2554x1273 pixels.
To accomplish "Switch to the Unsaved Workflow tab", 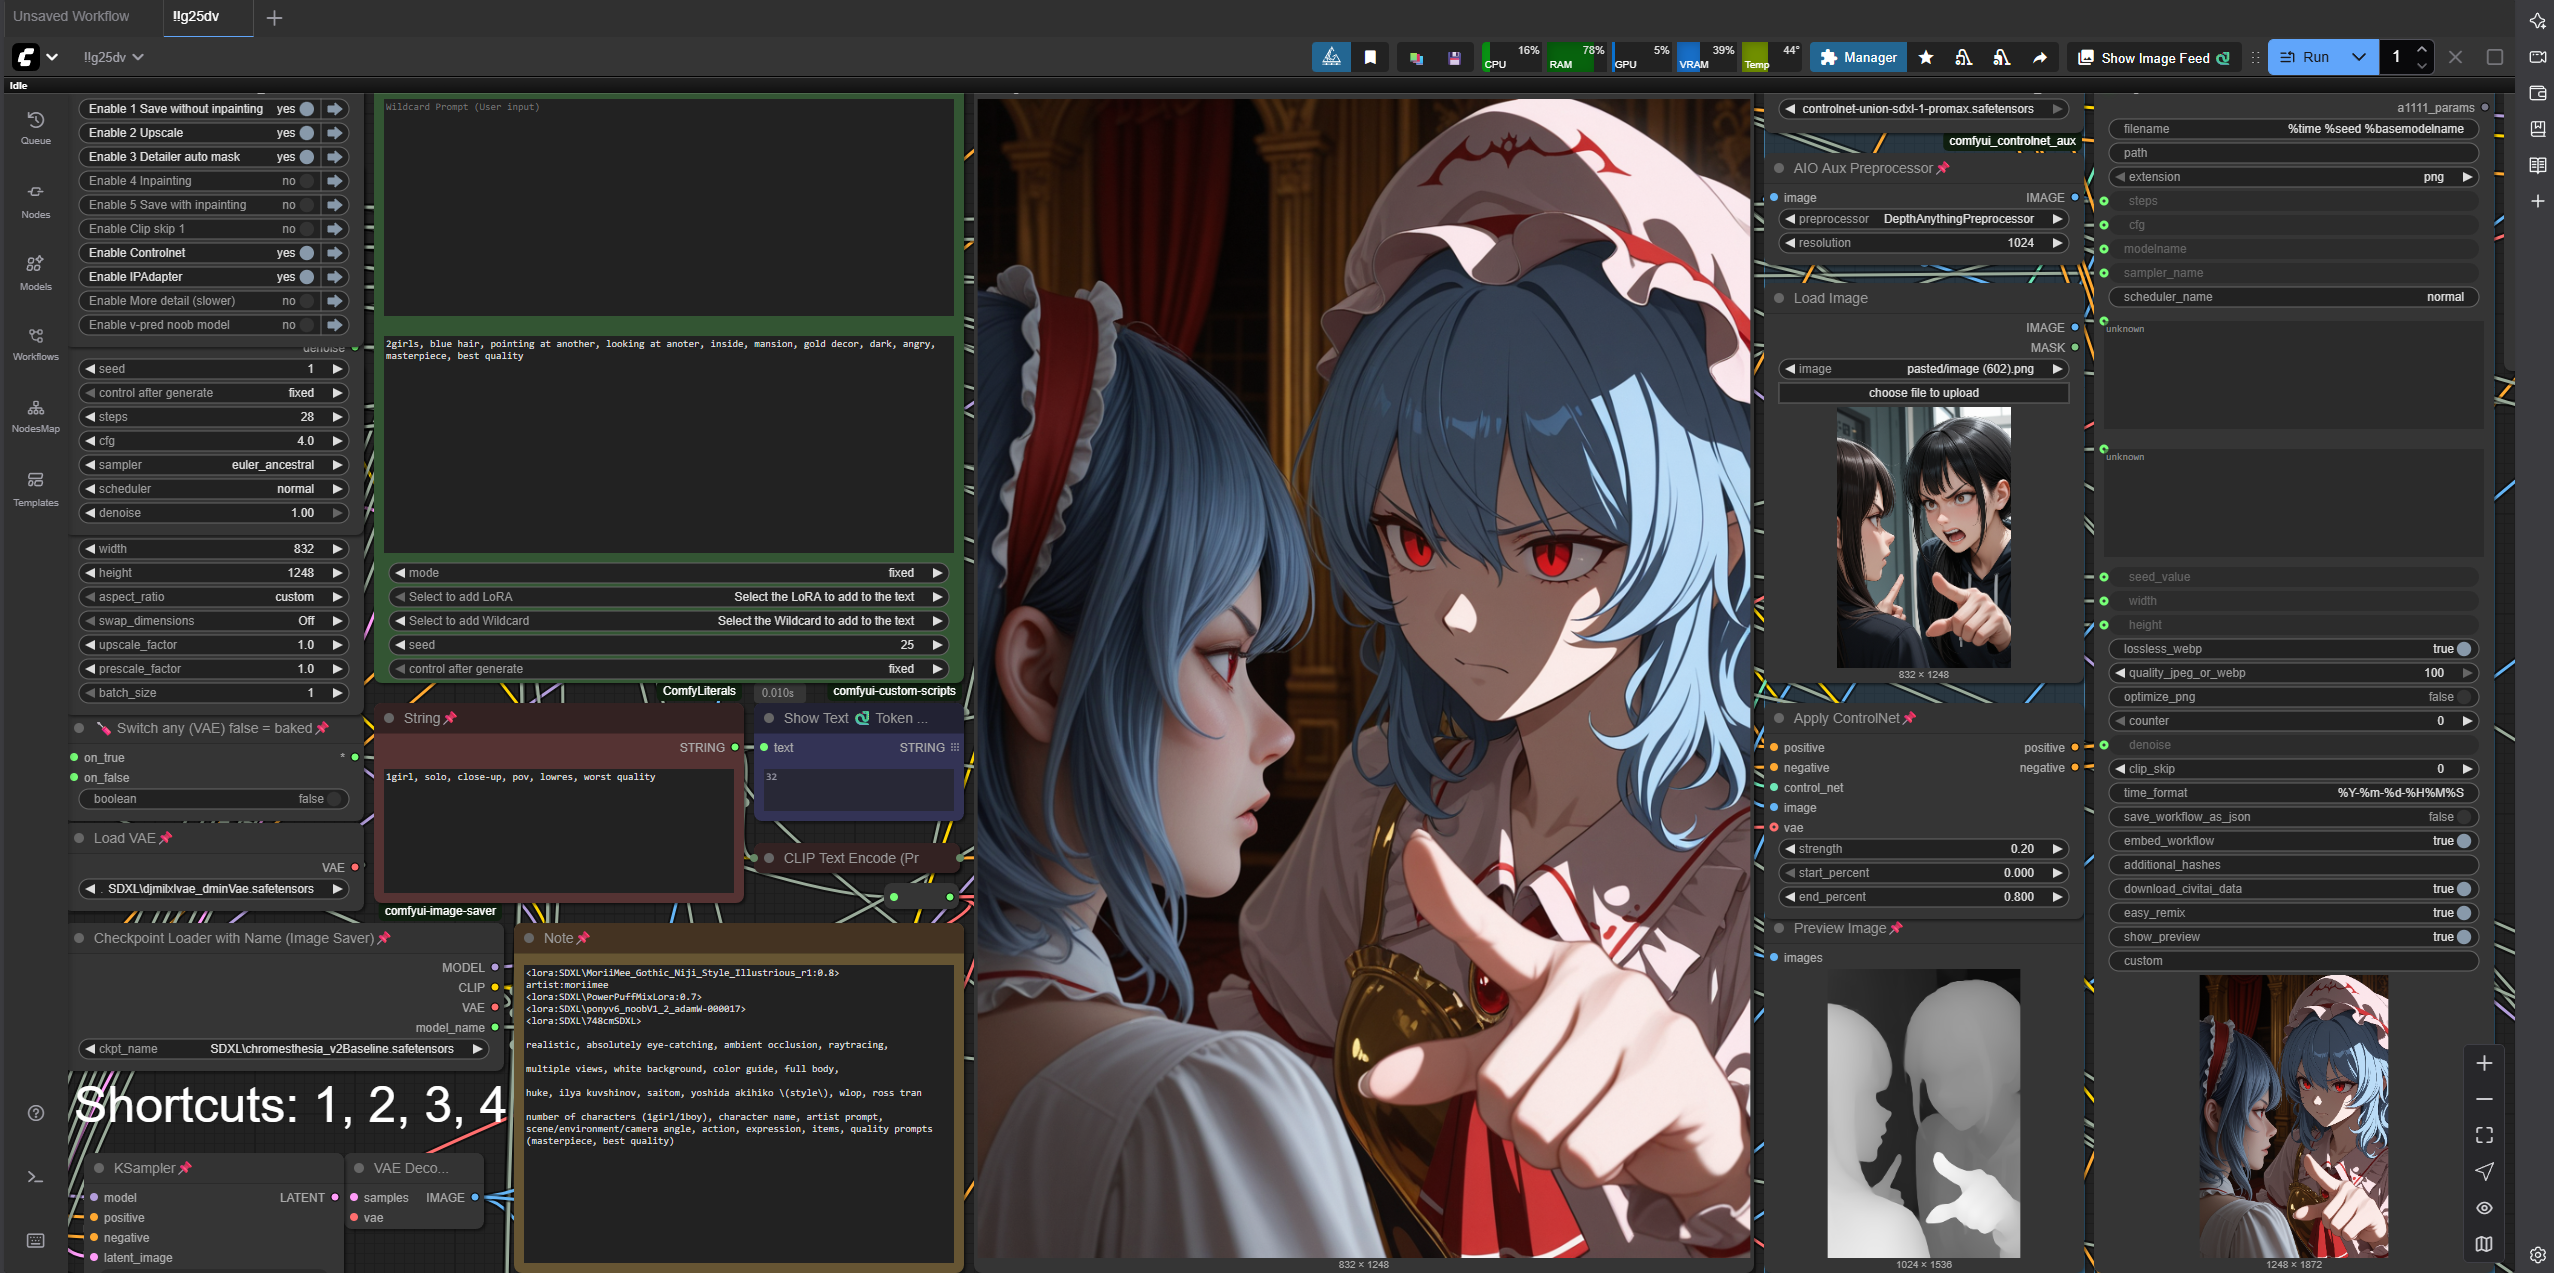I will 72,16.
